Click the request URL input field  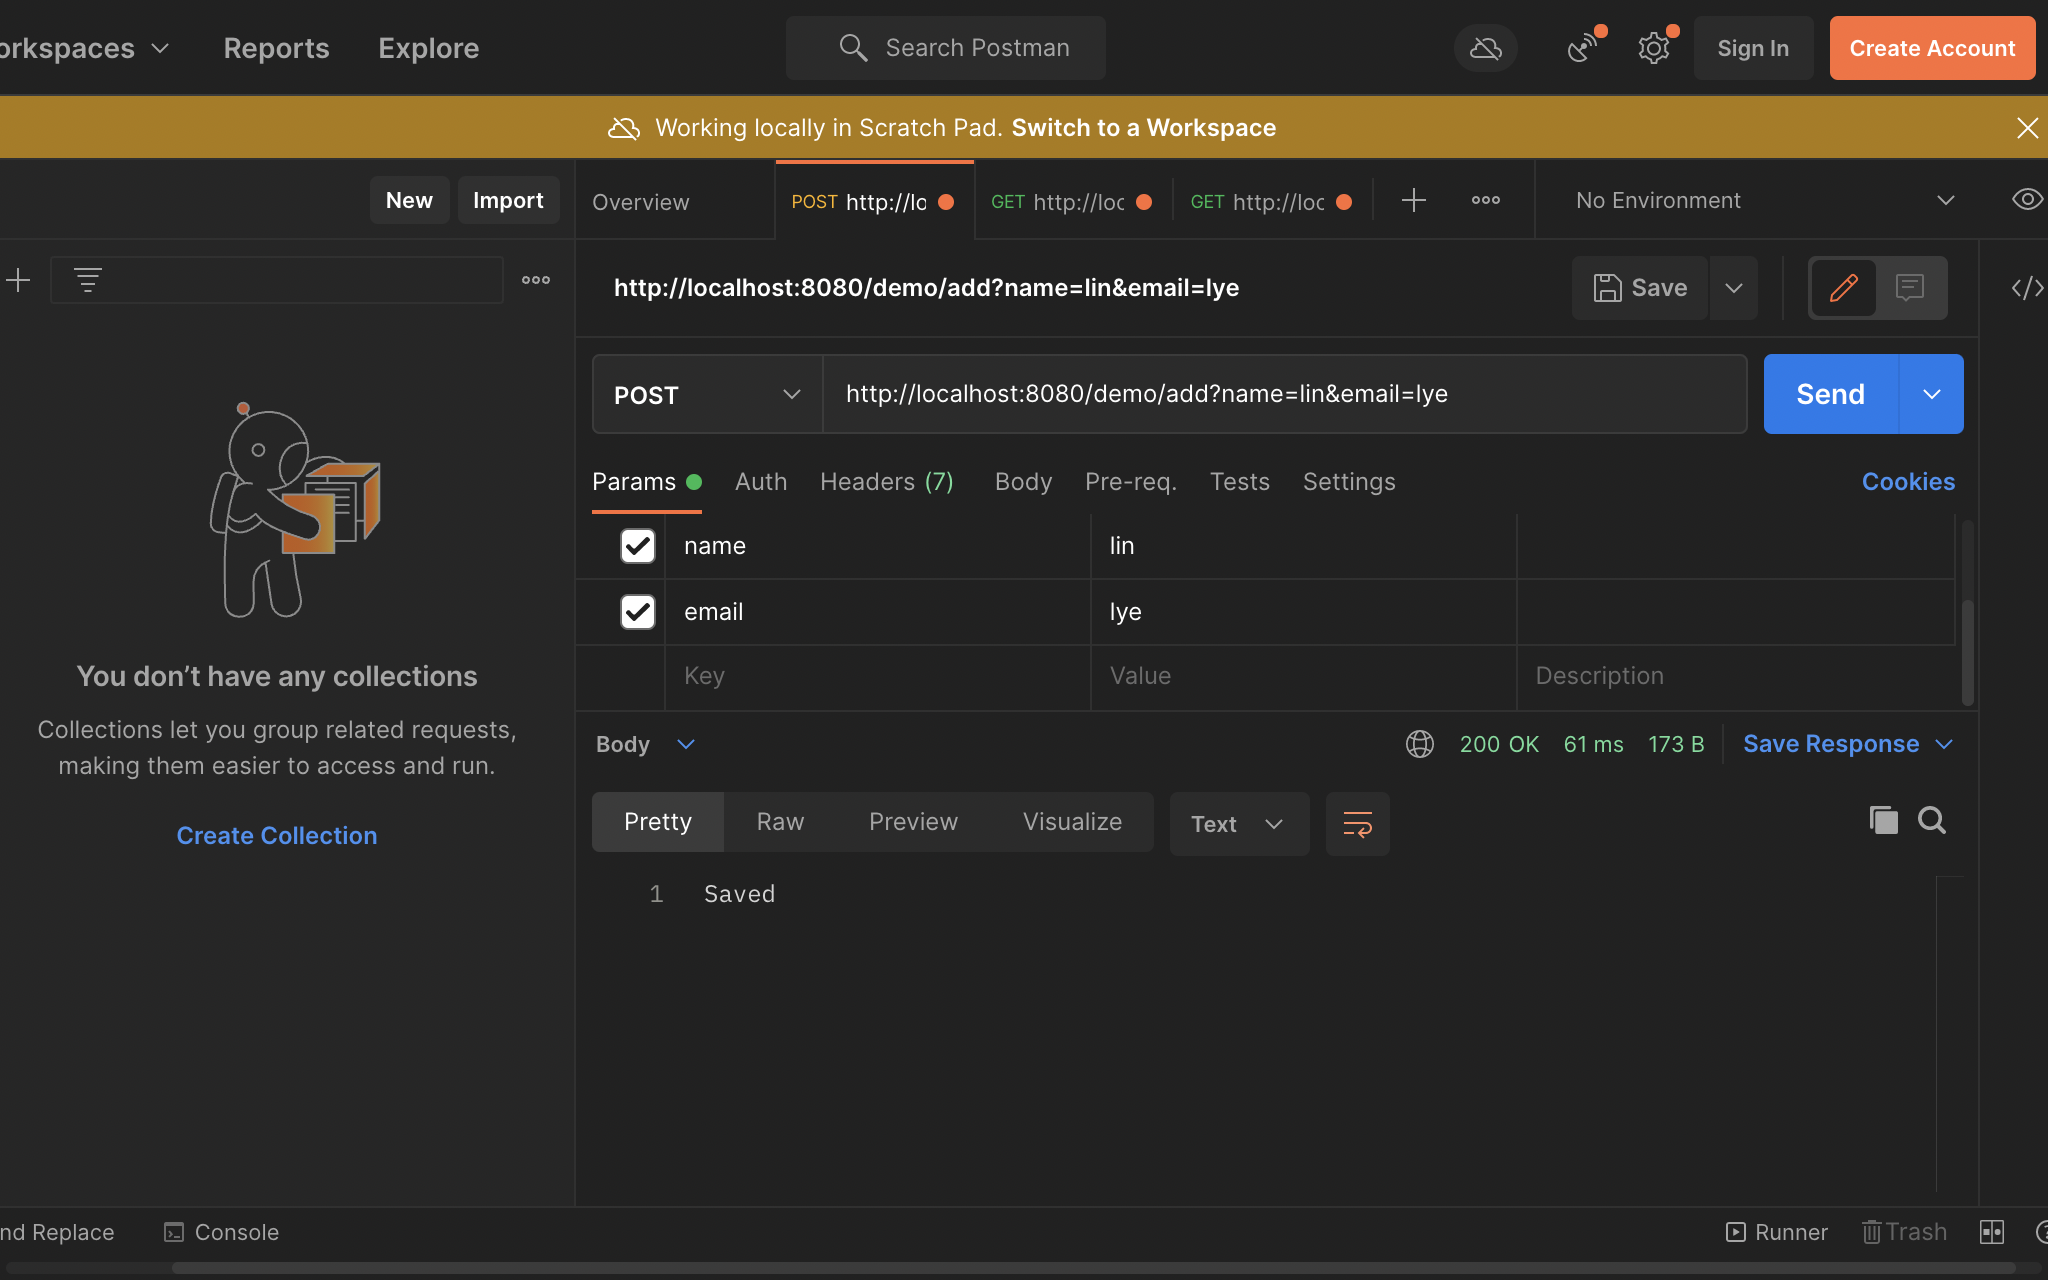point(1284,394)
